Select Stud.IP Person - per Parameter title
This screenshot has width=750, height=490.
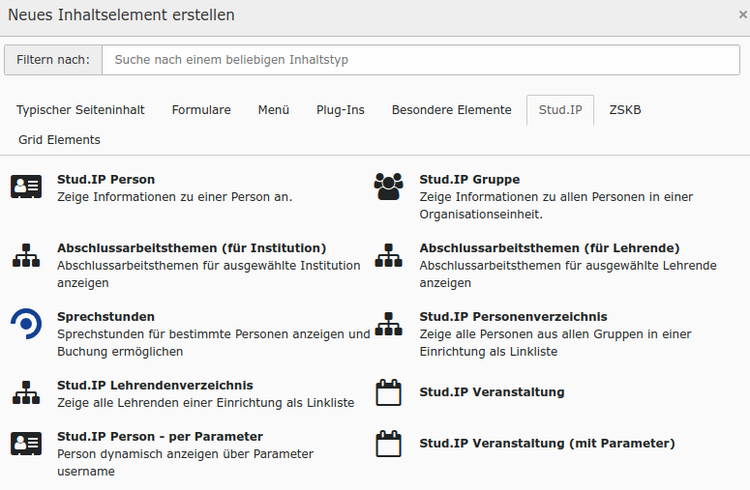click(x=160, y=436)
